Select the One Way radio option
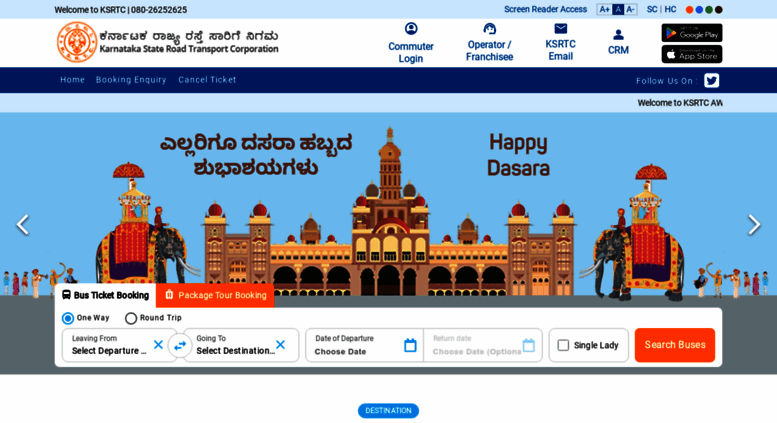Screen dimensions: 777x423 [68, 318]
